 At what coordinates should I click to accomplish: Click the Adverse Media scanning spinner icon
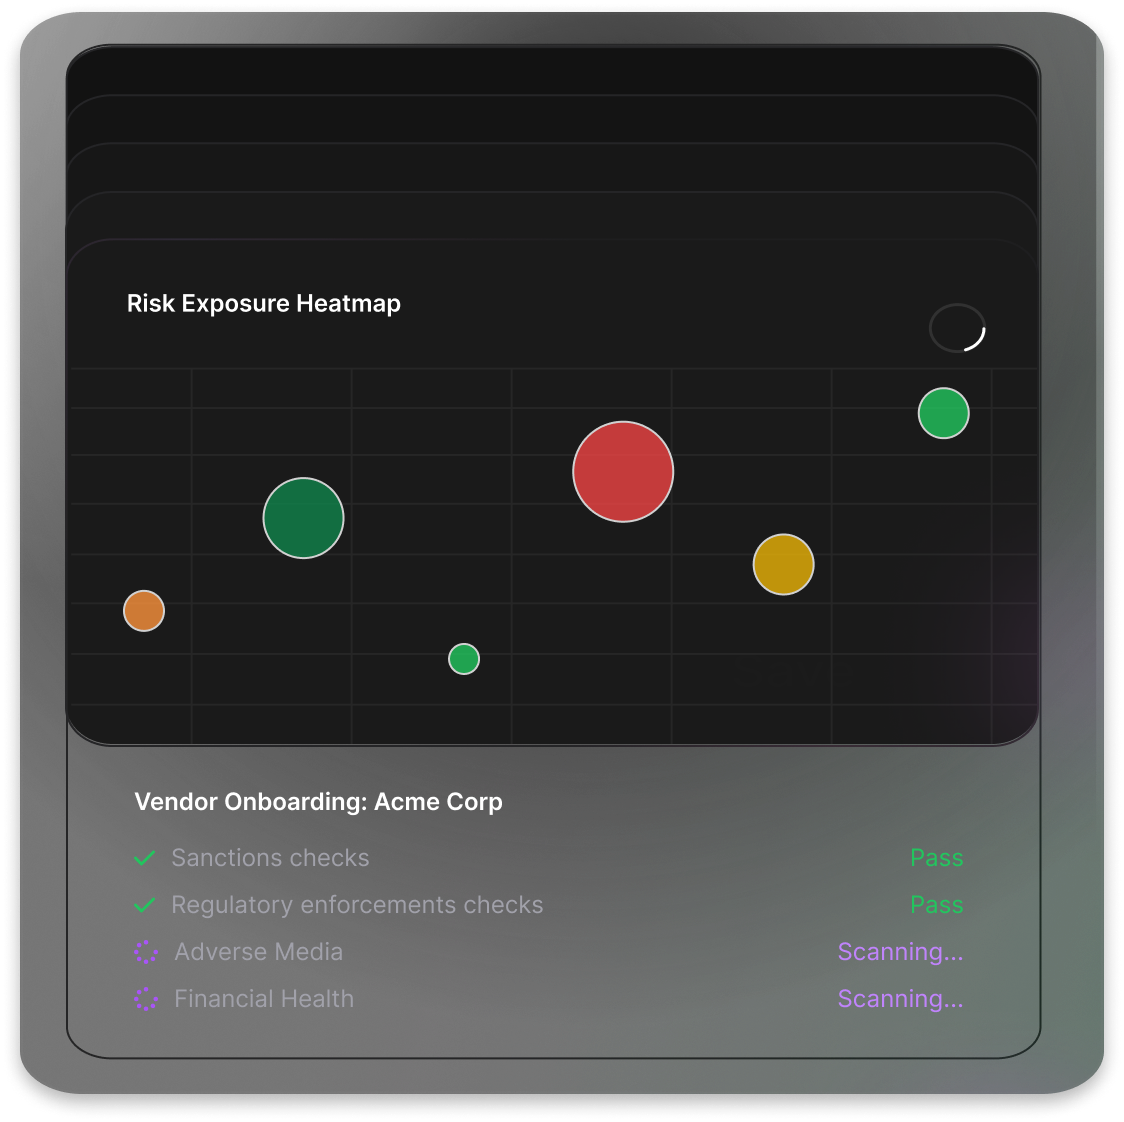(146, 952)
